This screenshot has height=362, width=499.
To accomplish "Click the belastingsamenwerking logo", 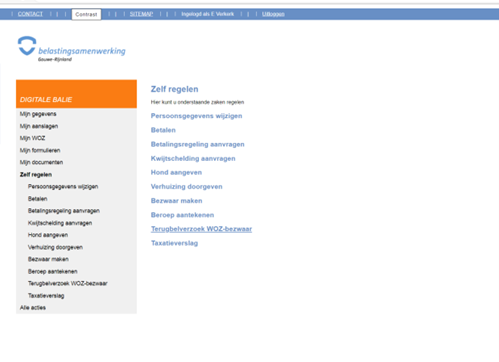I will click(72, 49).
